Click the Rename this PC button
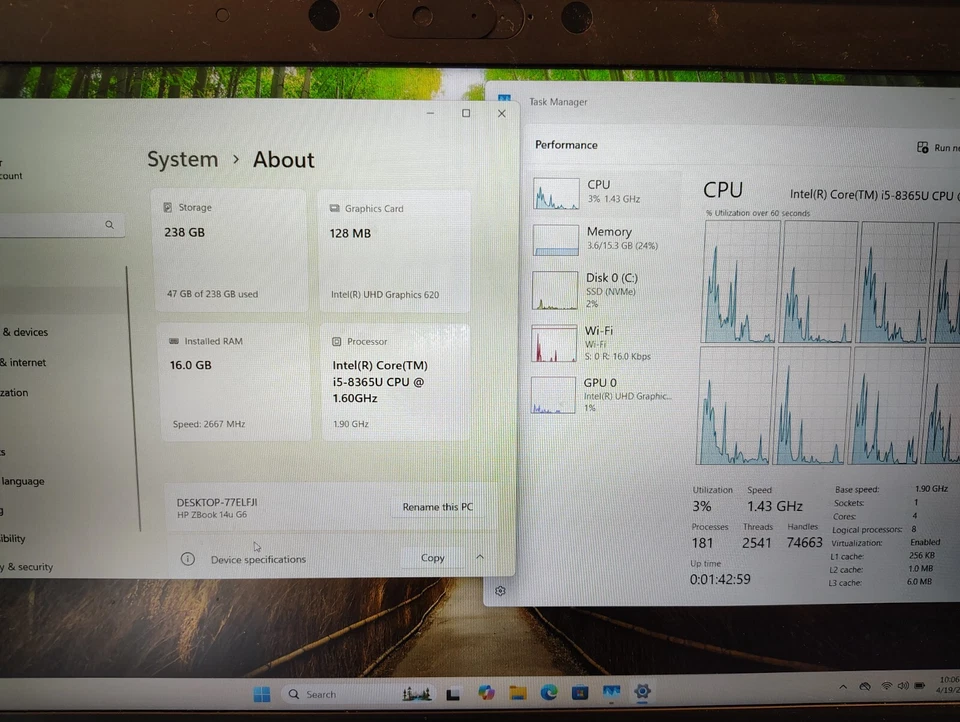The height and width of the screenshot is (722, 960). coord(437,506)
